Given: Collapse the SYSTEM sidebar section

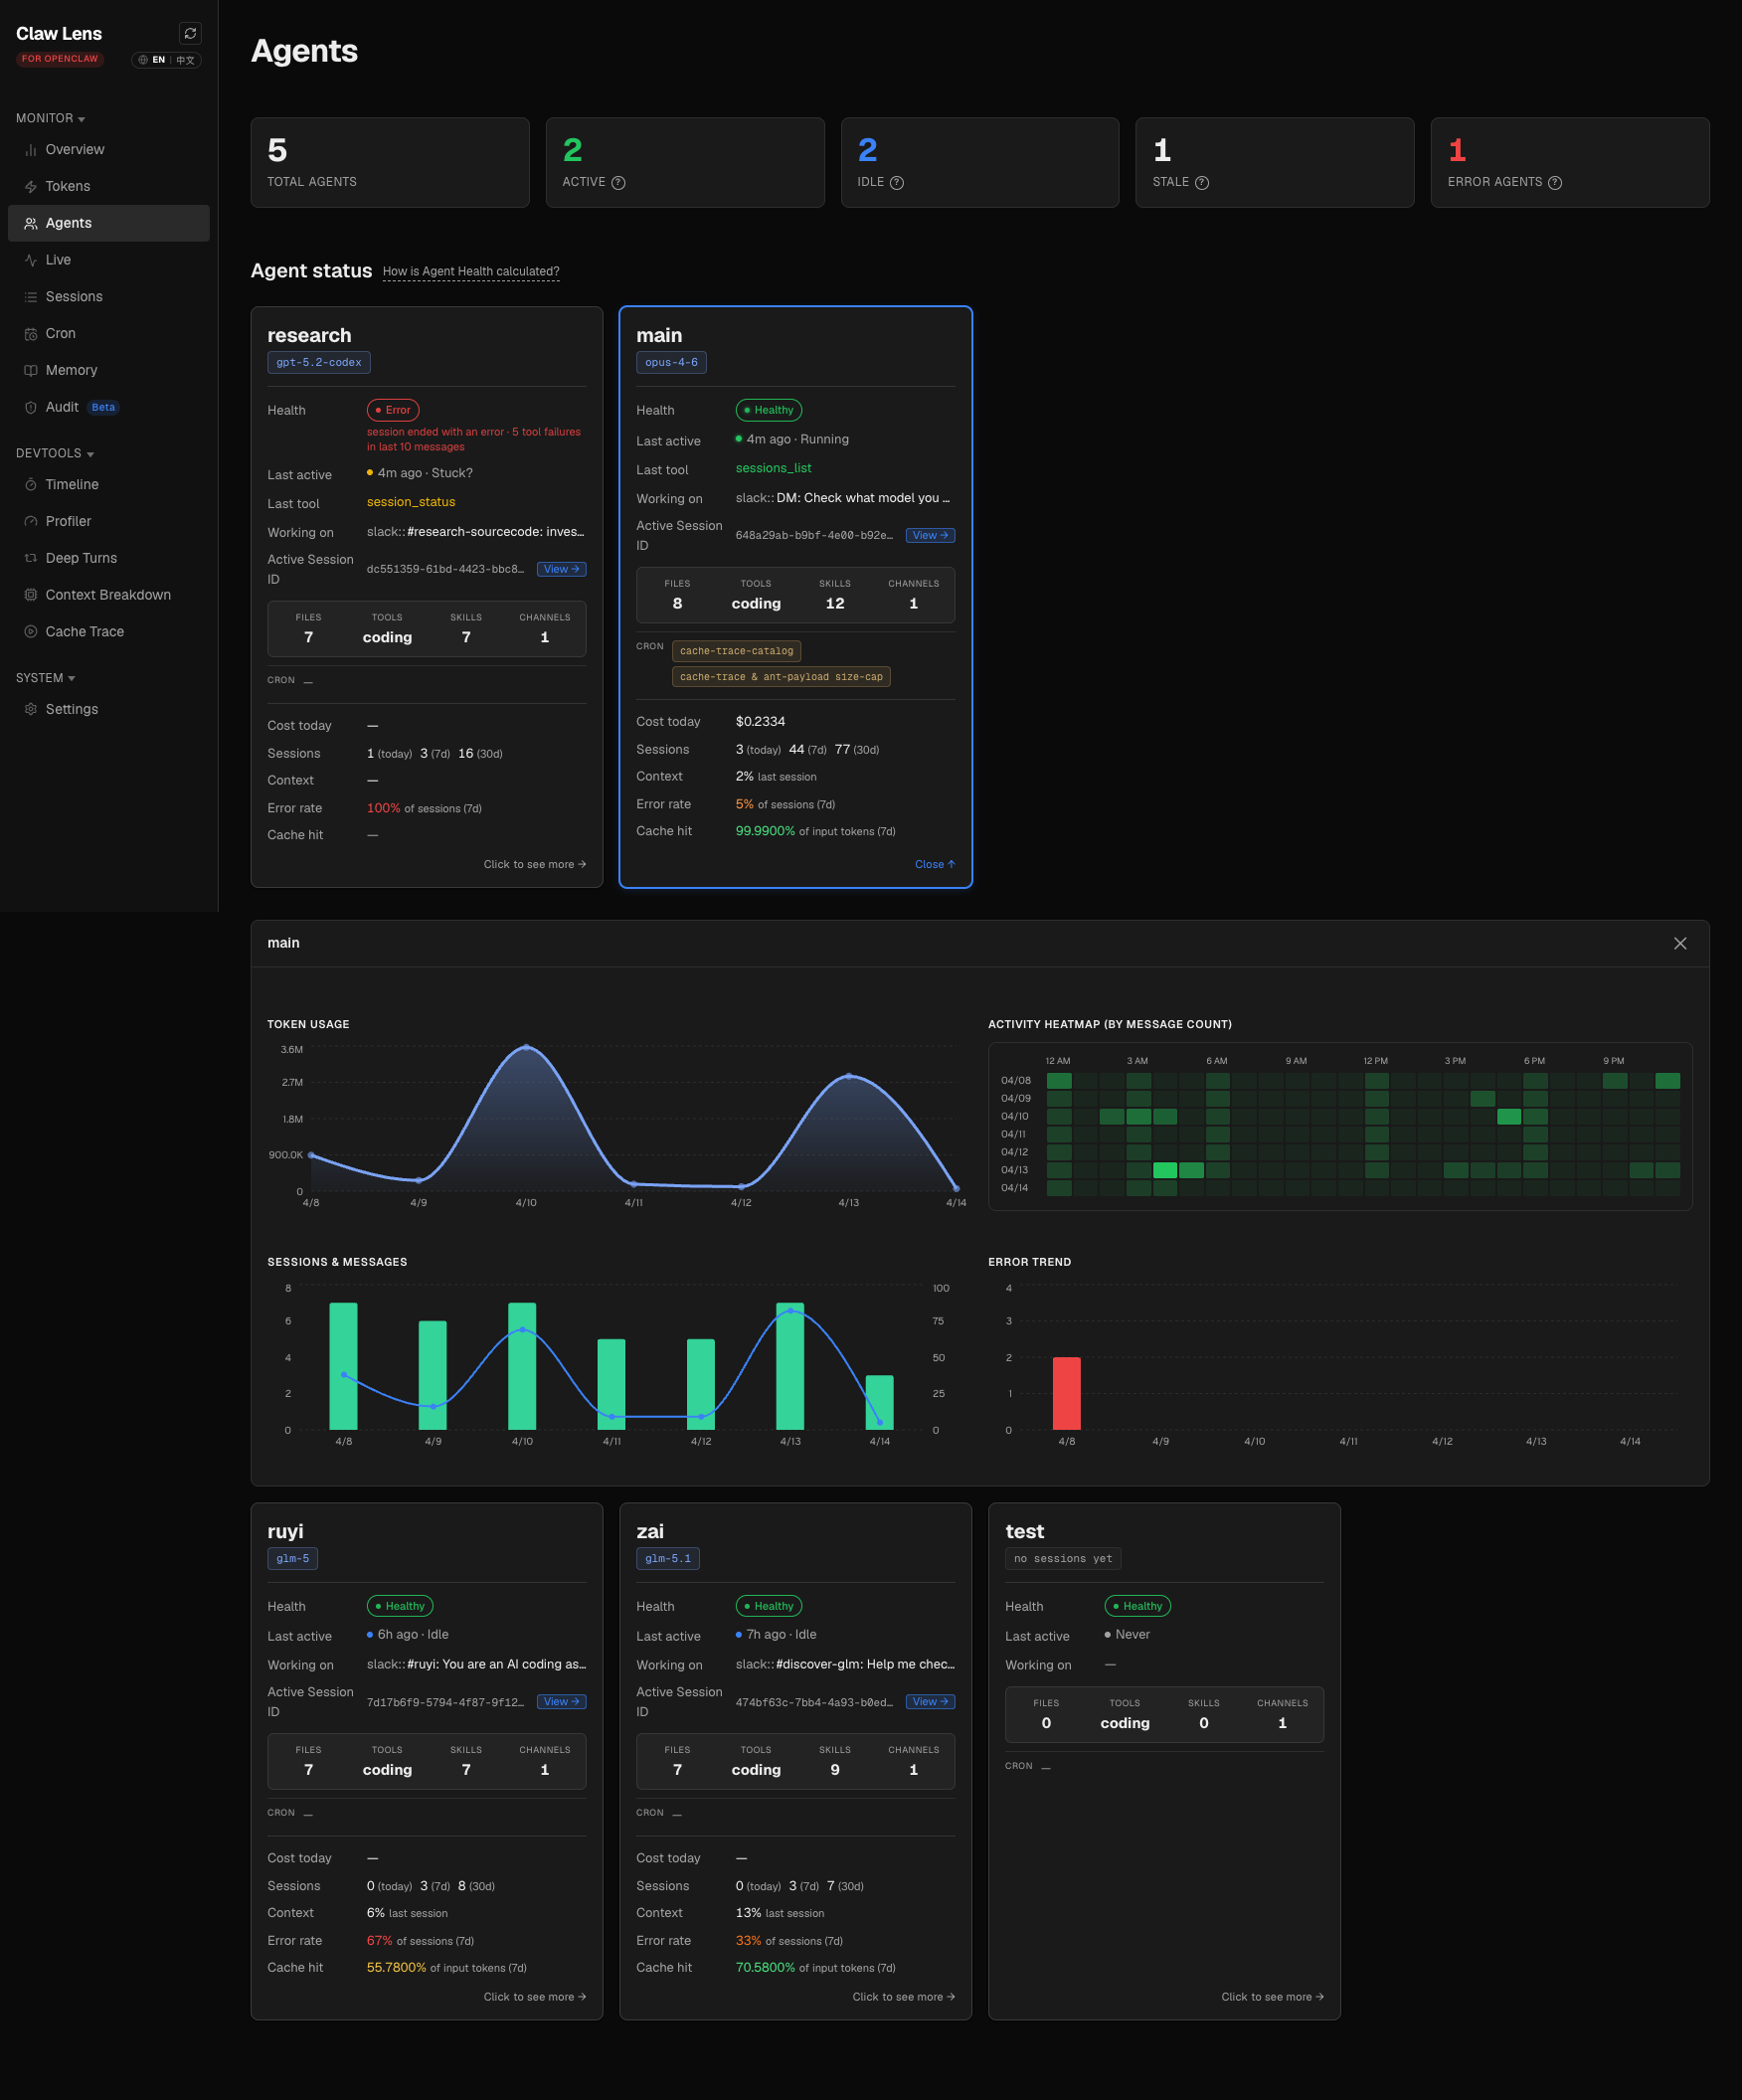Looking at the screenshot, I should (x=45, y=679).
